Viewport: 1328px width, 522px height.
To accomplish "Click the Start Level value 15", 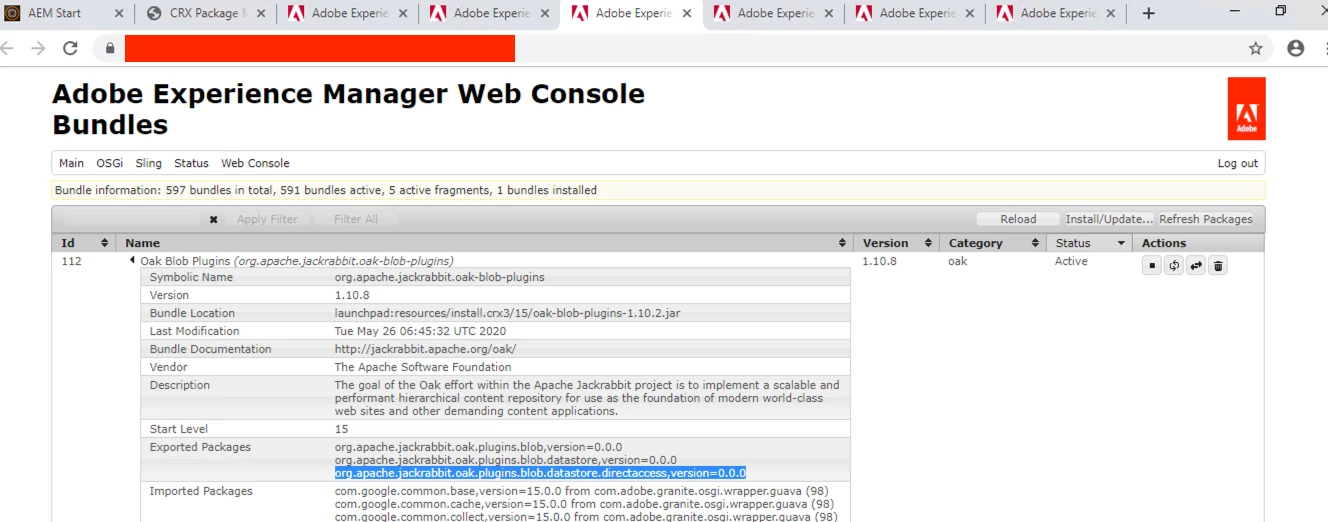I will point(341,429).
